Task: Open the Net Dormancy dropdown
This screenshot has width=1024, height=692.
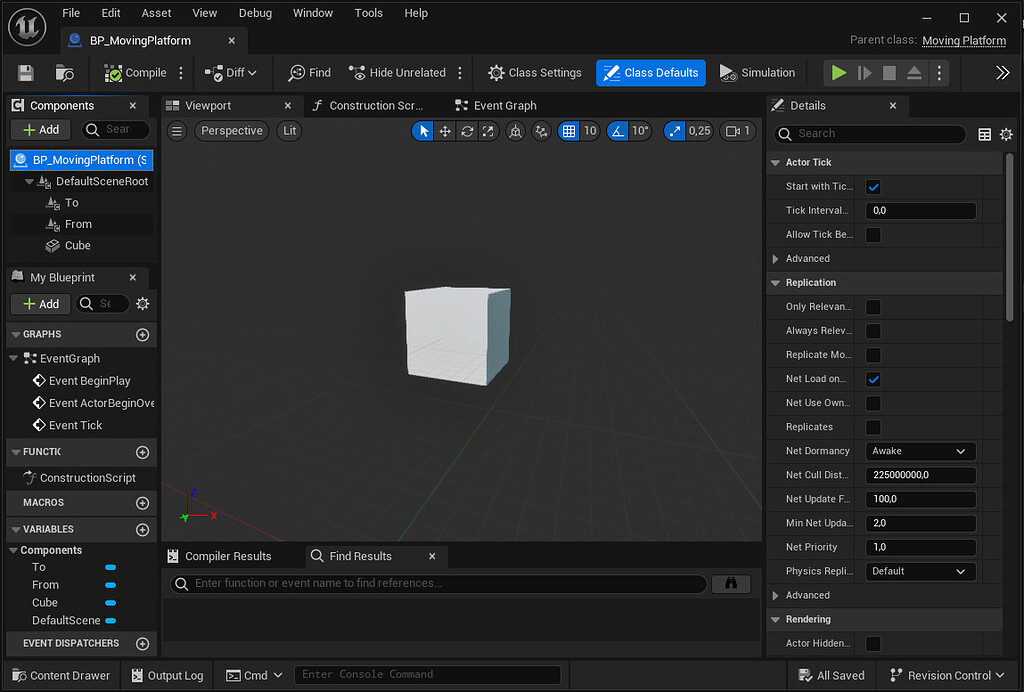Action: pos(920,451)
